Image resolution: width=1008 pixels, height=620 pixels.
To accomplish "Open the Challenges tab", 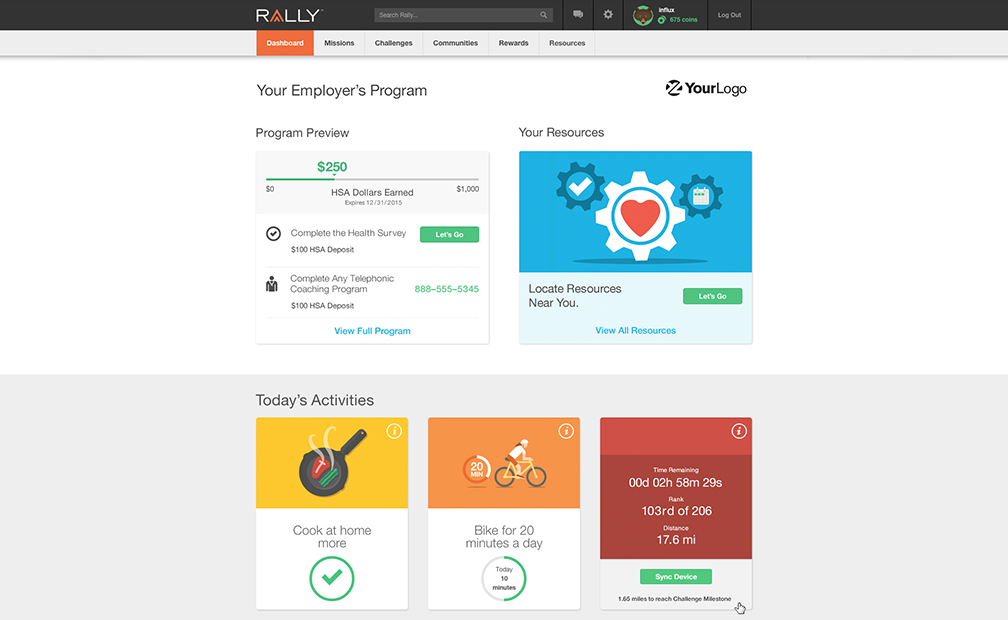I will 393,43.
